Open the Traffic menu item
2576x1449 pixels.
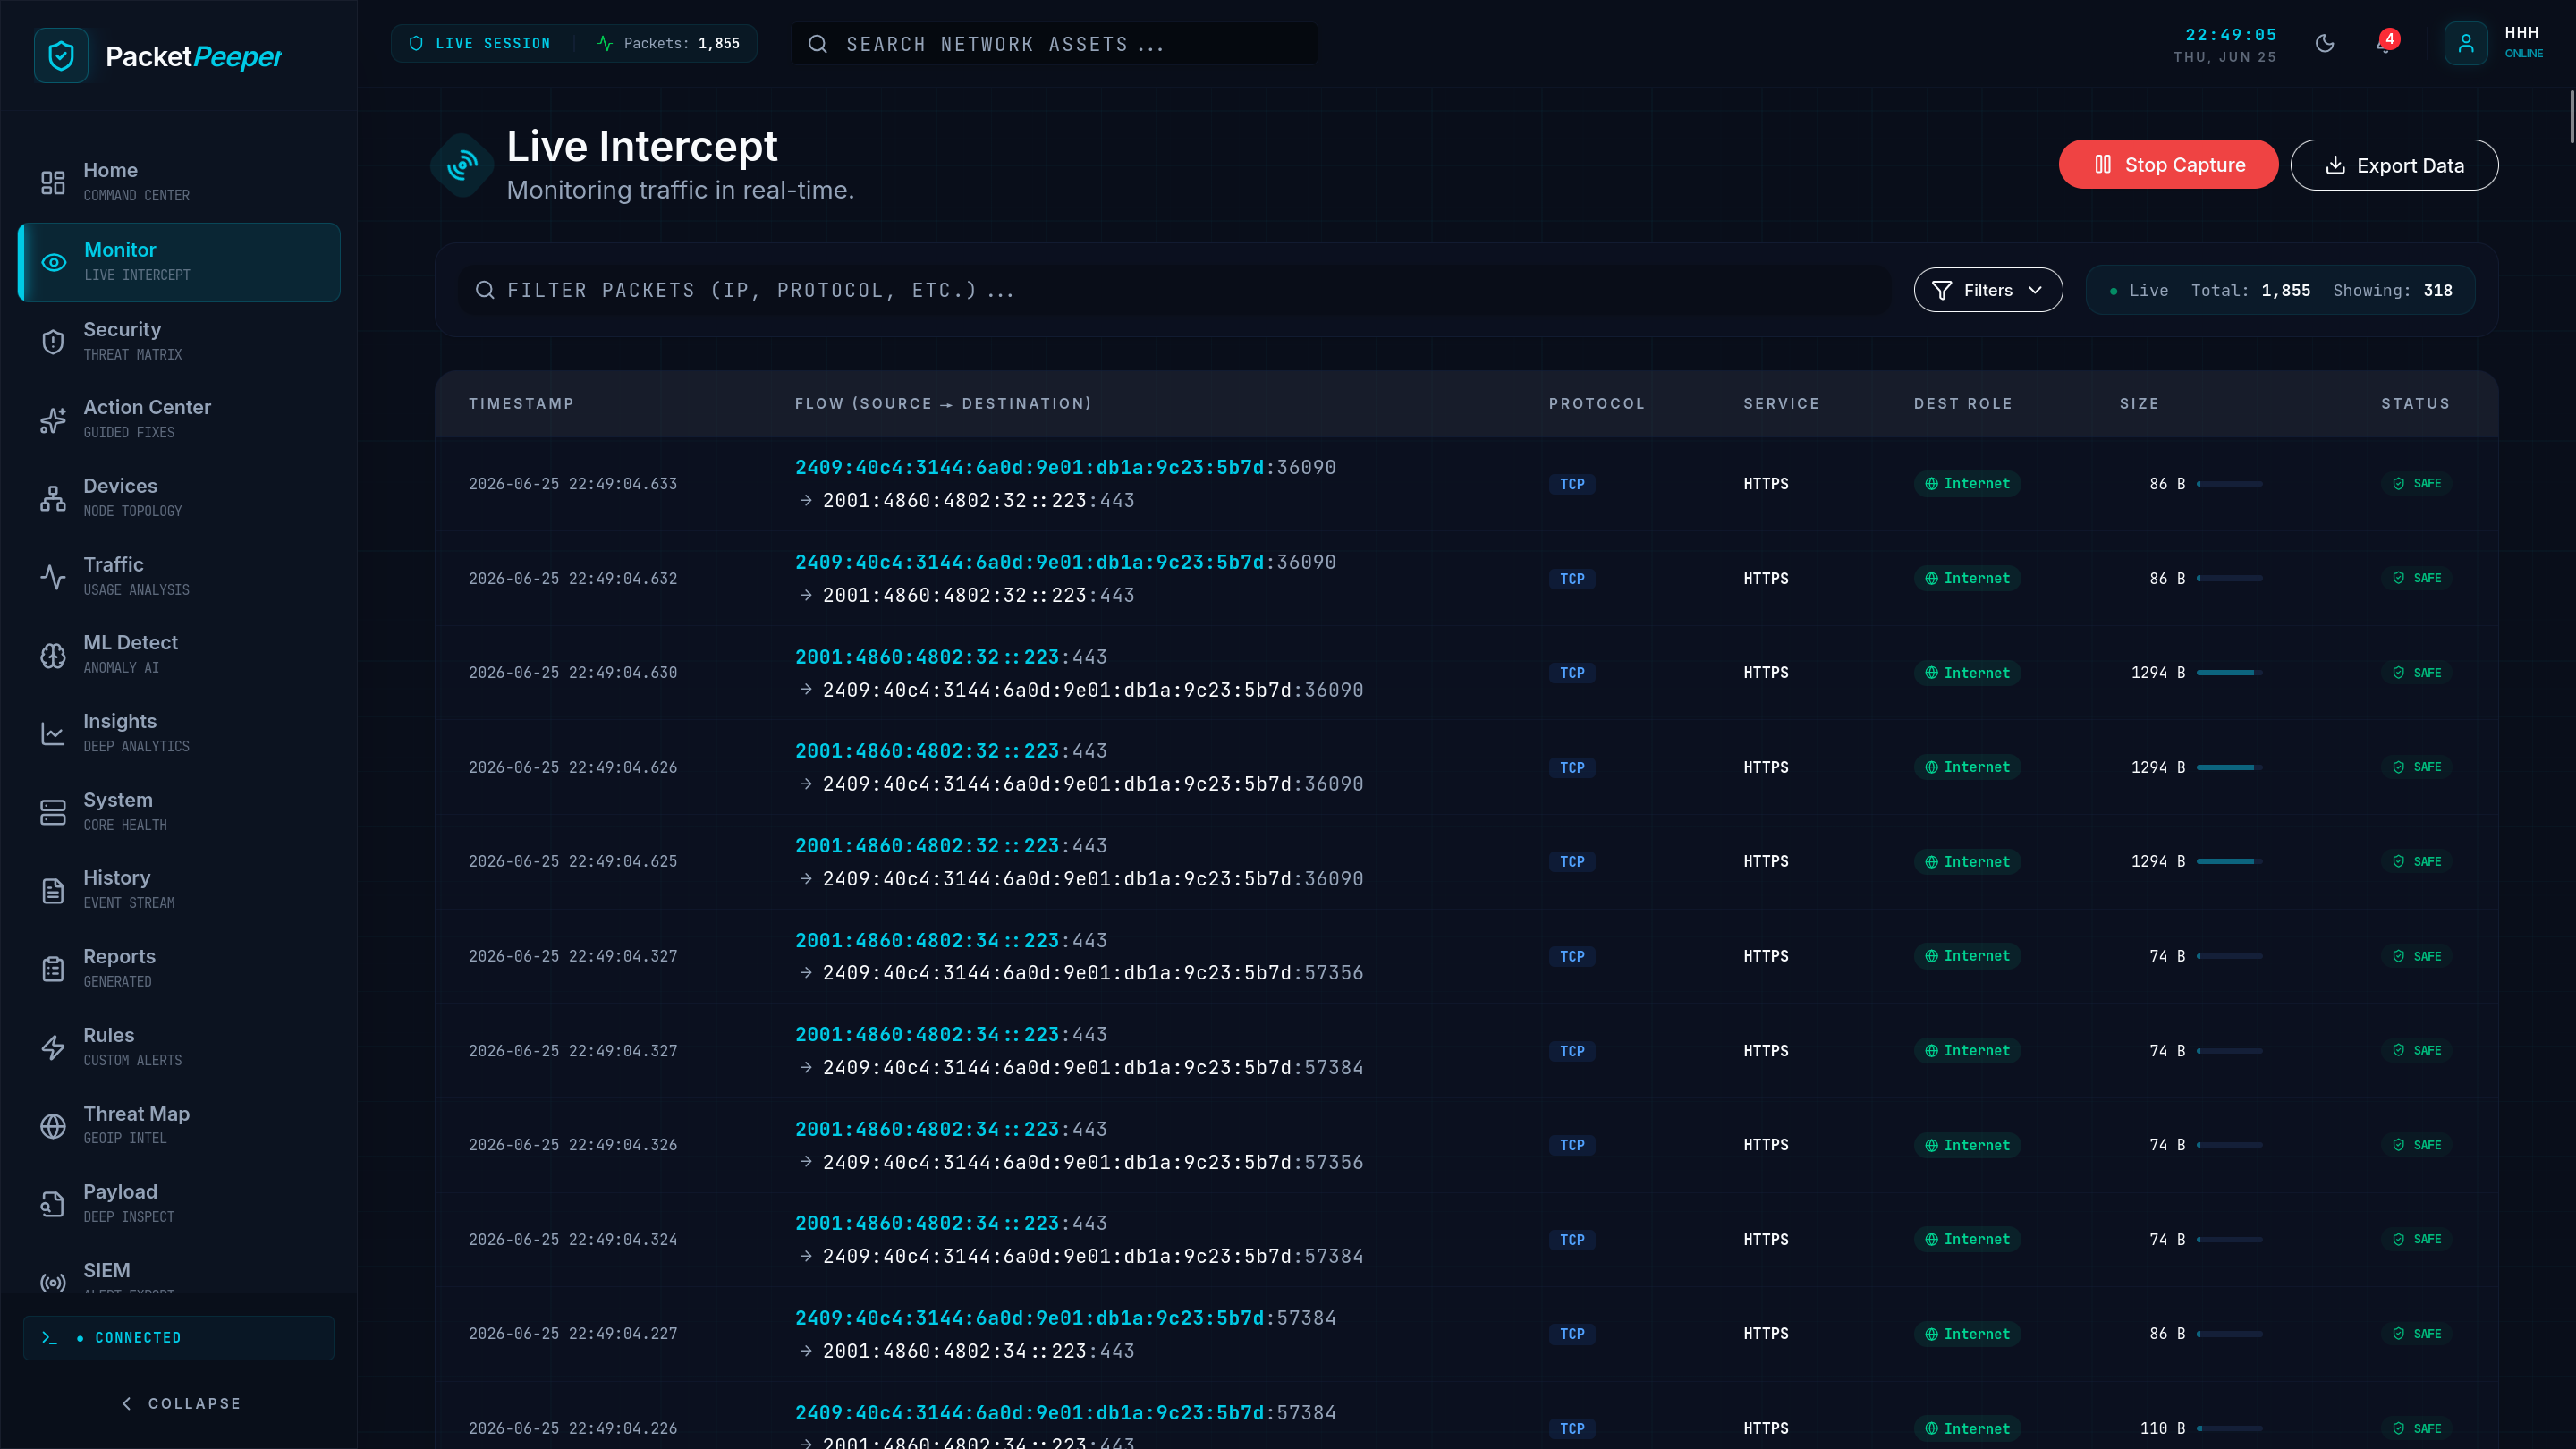tap(179, 576)
